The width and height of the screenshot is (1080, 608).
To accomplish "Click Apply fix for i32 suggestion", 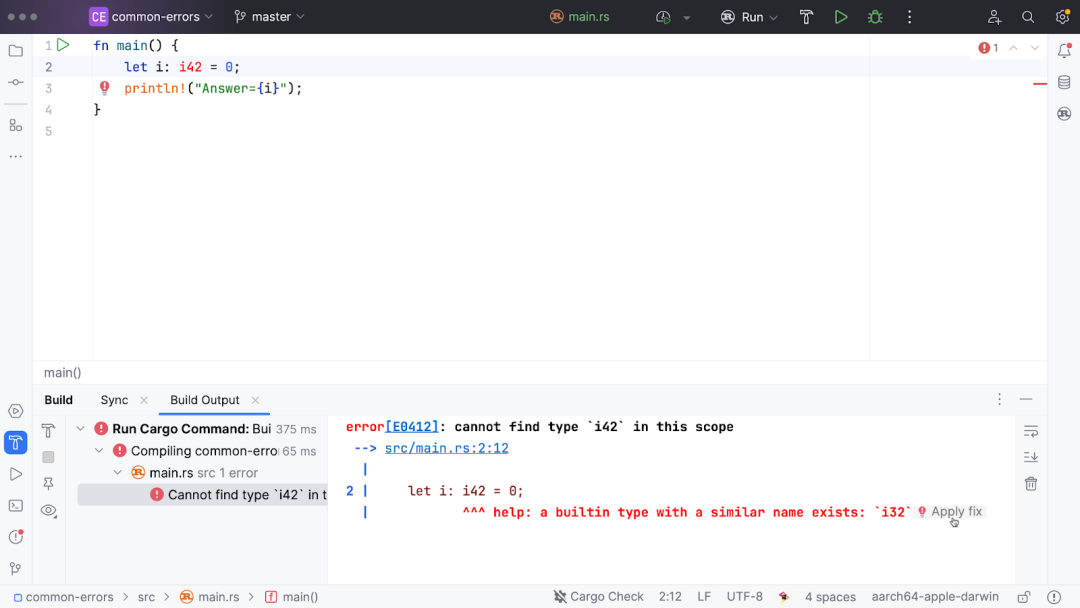I will (x=951, y=512).
